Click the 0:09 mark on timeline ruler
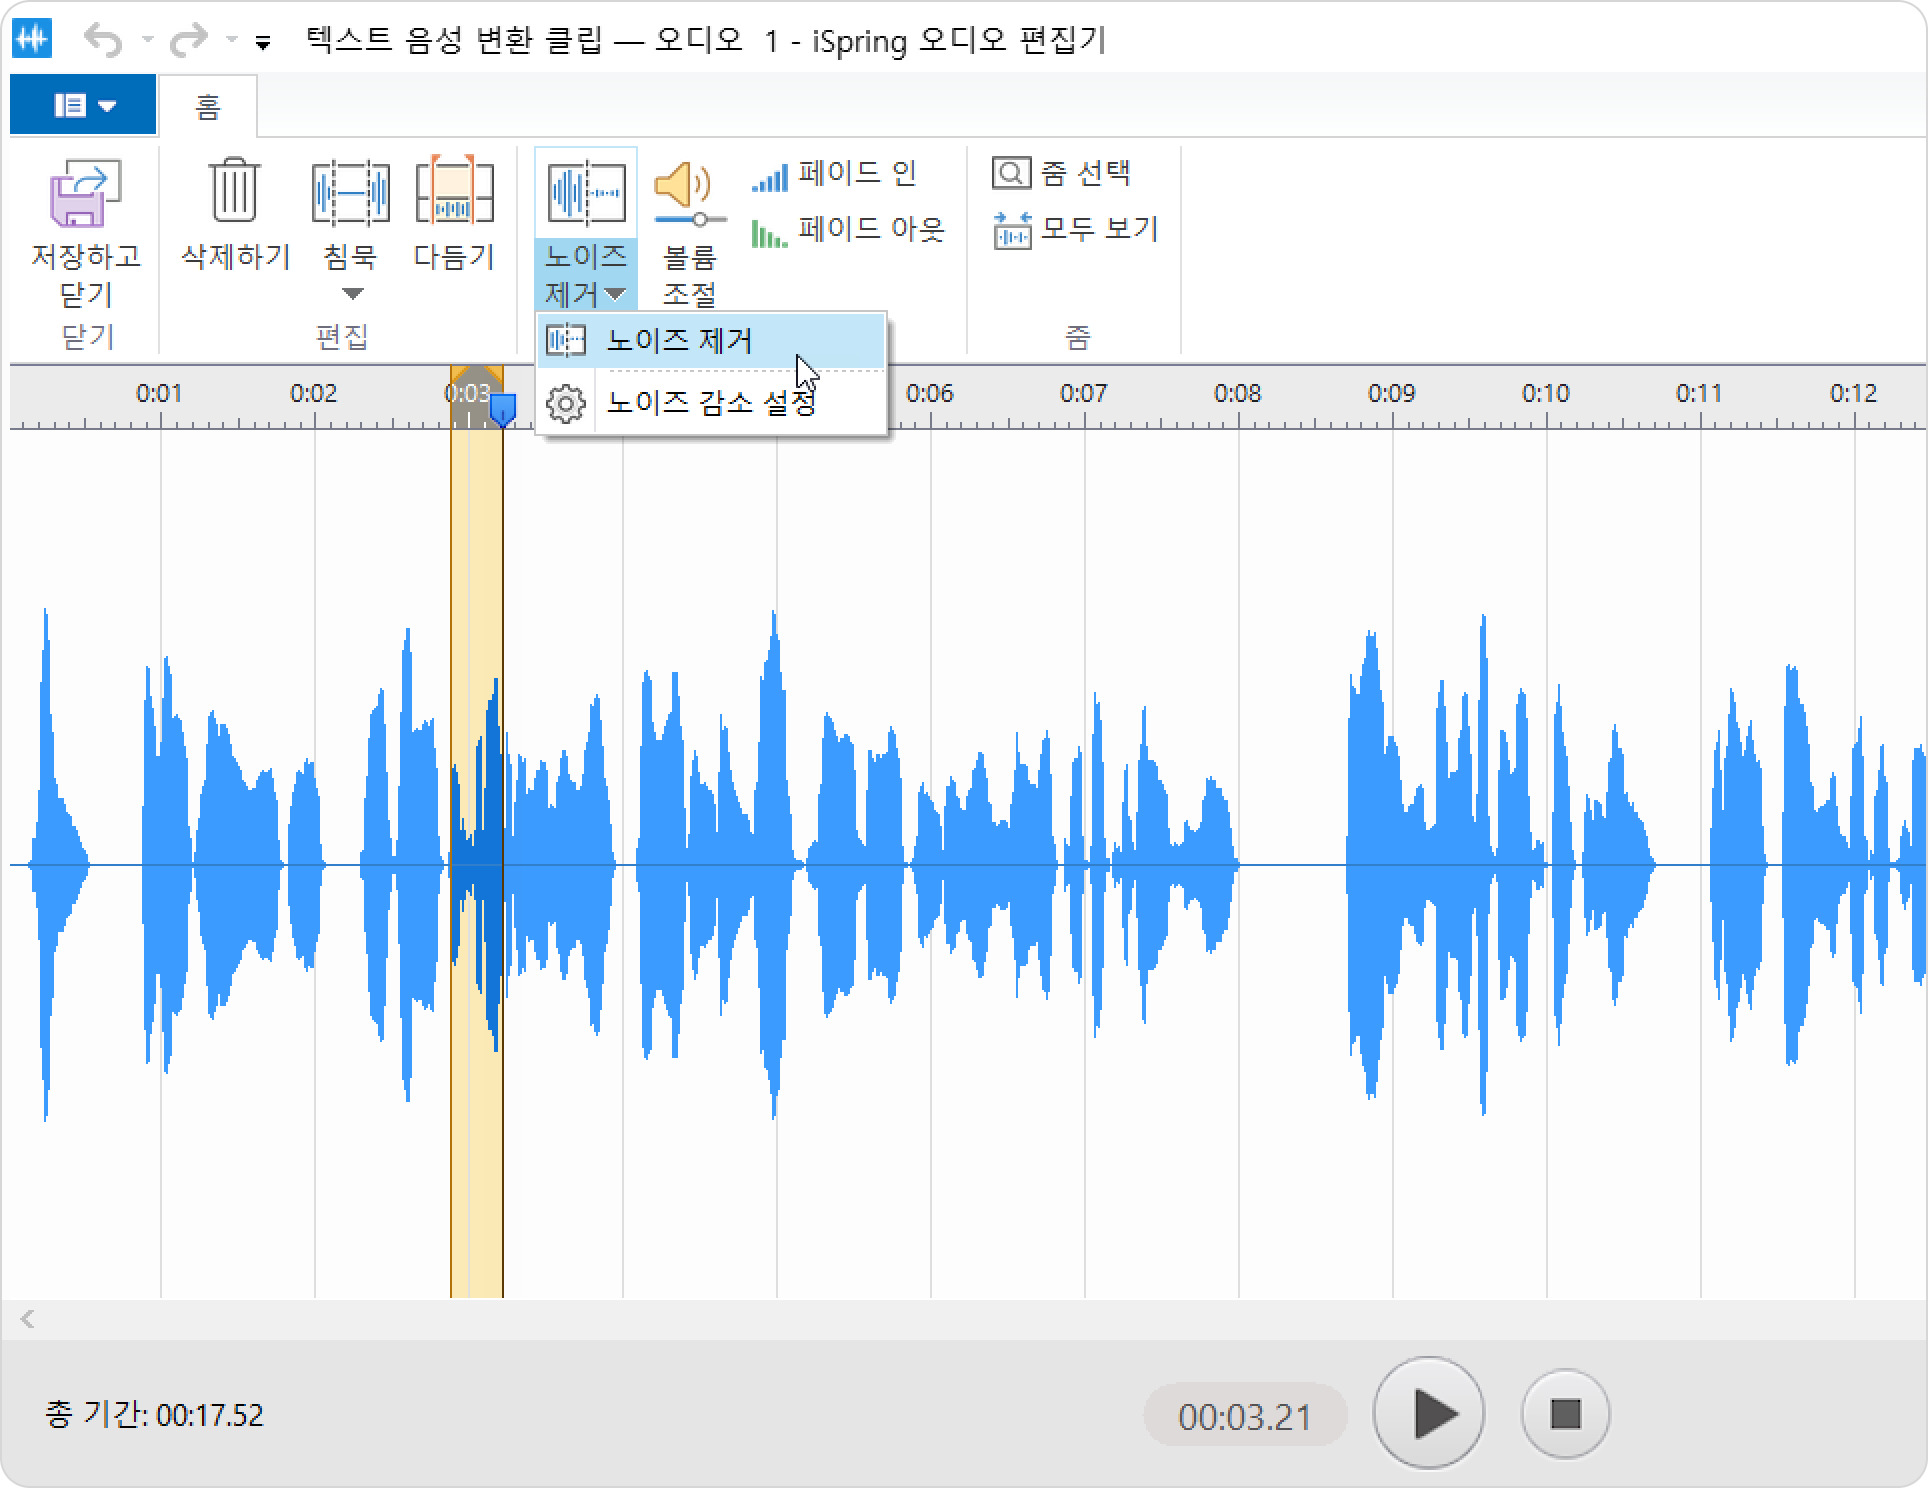 click(1392, 394)
